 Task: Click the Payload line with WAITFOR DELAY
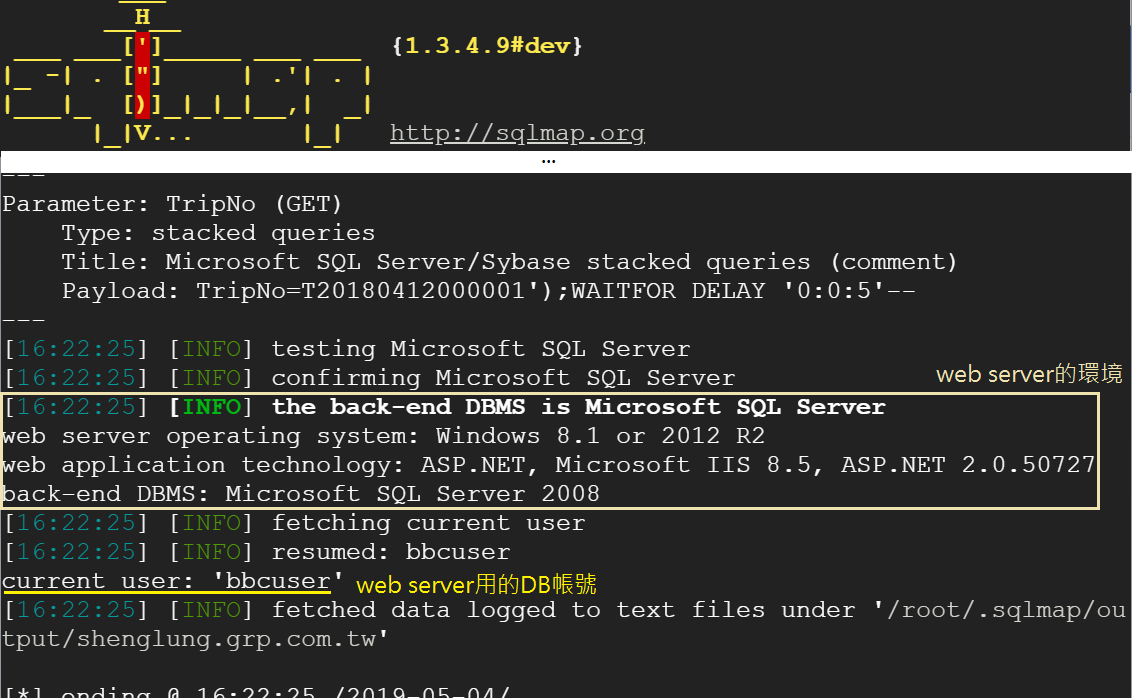pos(488,291)
